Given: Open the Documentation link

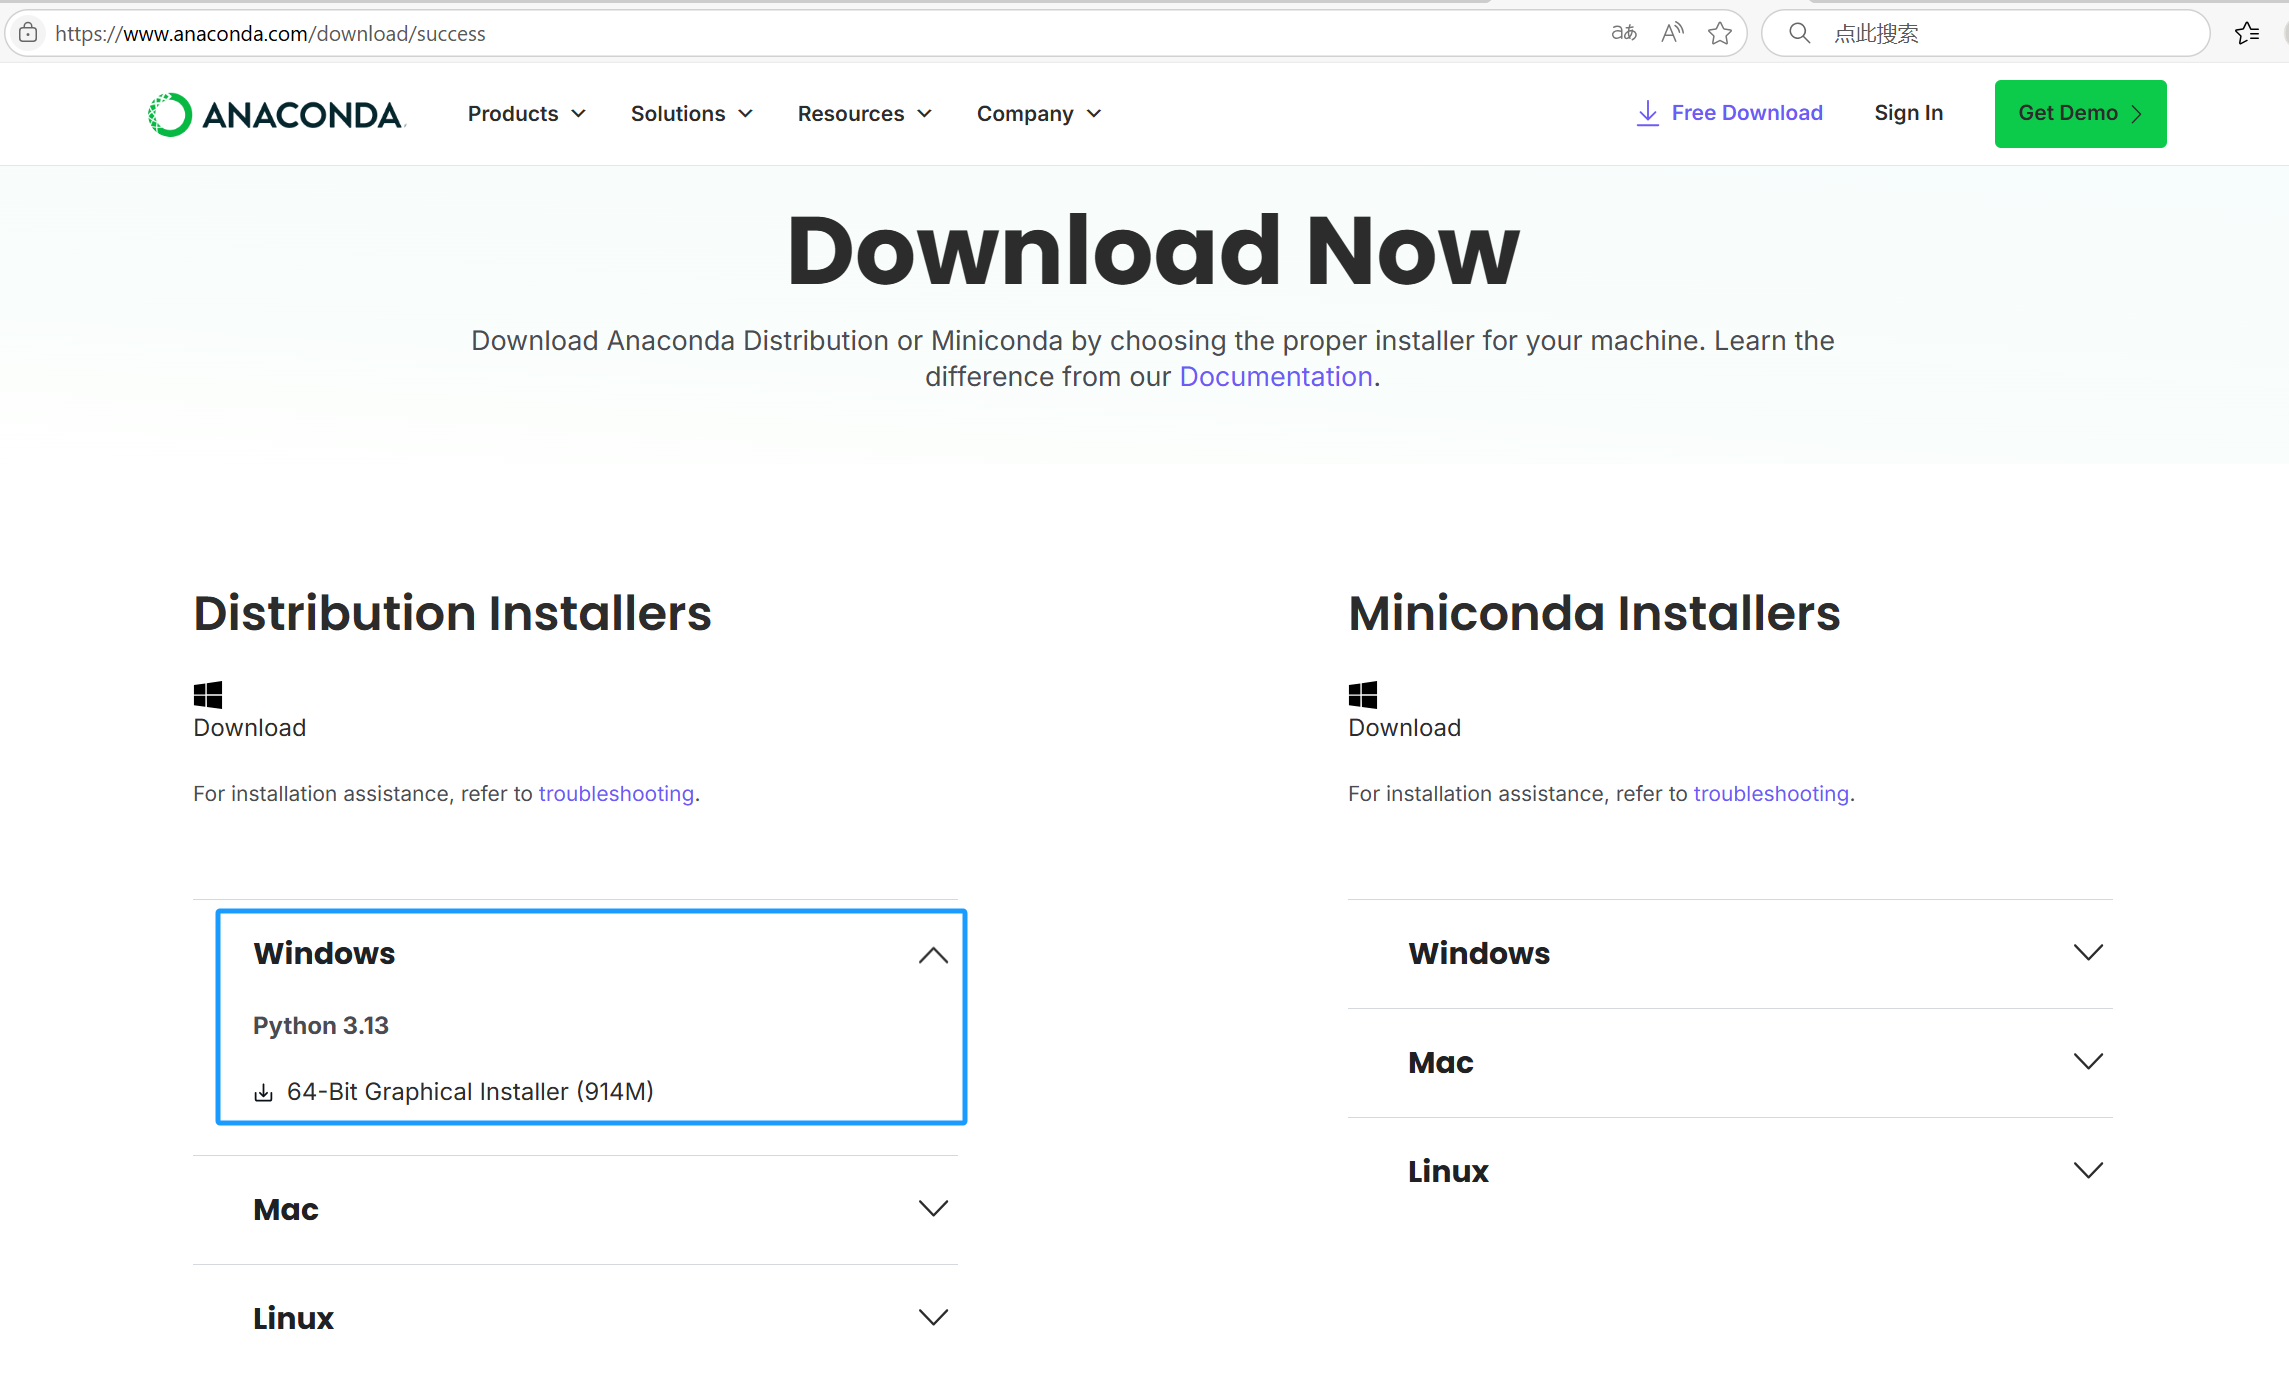Looking at the screenshot, I should click(1275, 377).
